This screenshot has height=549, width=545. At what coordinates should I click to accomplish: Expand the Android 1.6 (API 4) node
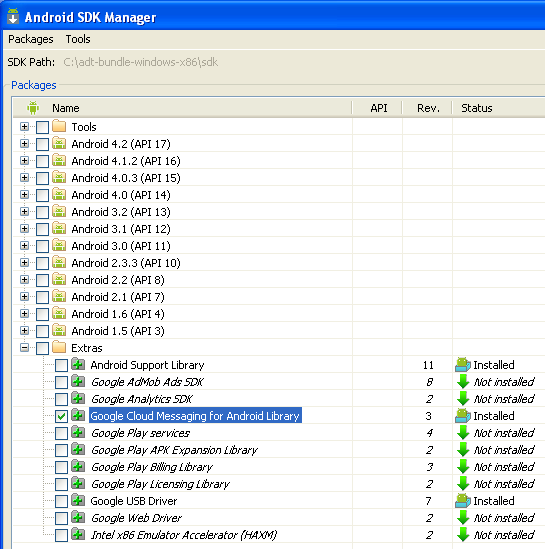pos(25,313)
